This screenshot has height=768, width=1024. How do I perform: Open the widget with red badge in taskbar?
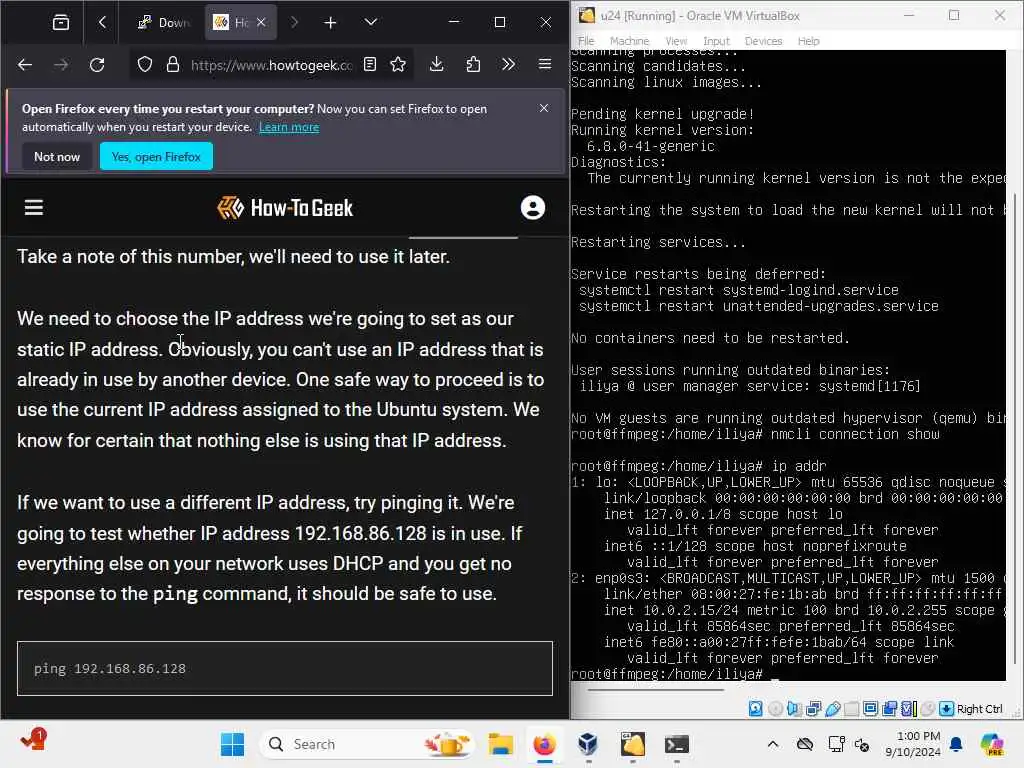(x=33, y=740)
